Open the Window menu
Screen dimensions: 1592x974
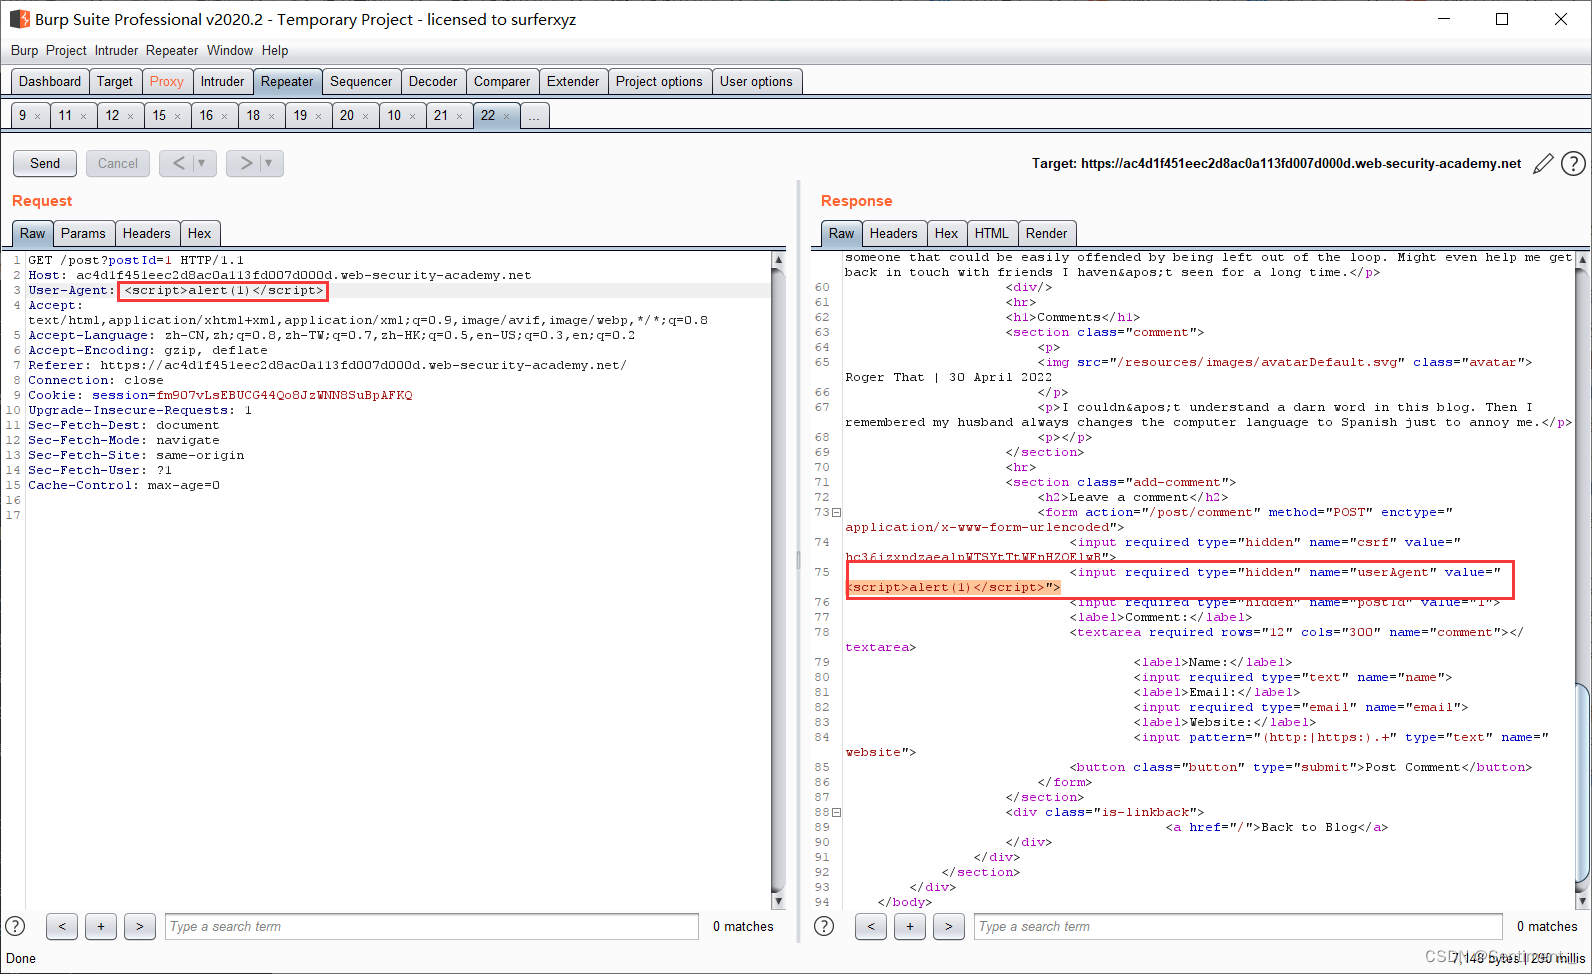pyautogui.click(x=230, y=50)
